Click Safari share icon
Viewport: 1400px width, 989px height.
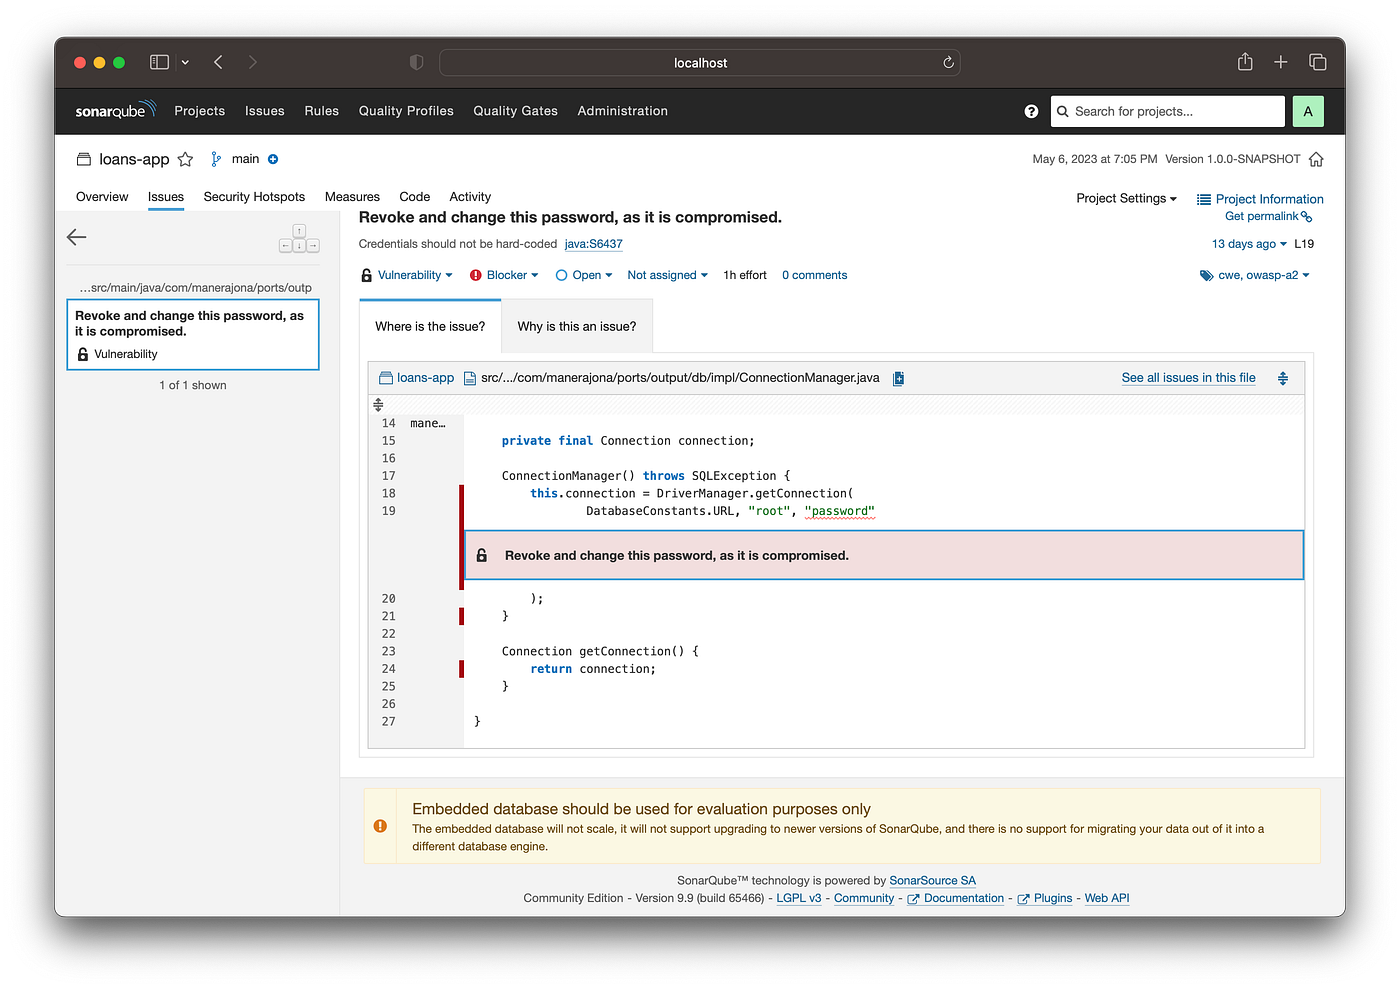(1245, 62)
